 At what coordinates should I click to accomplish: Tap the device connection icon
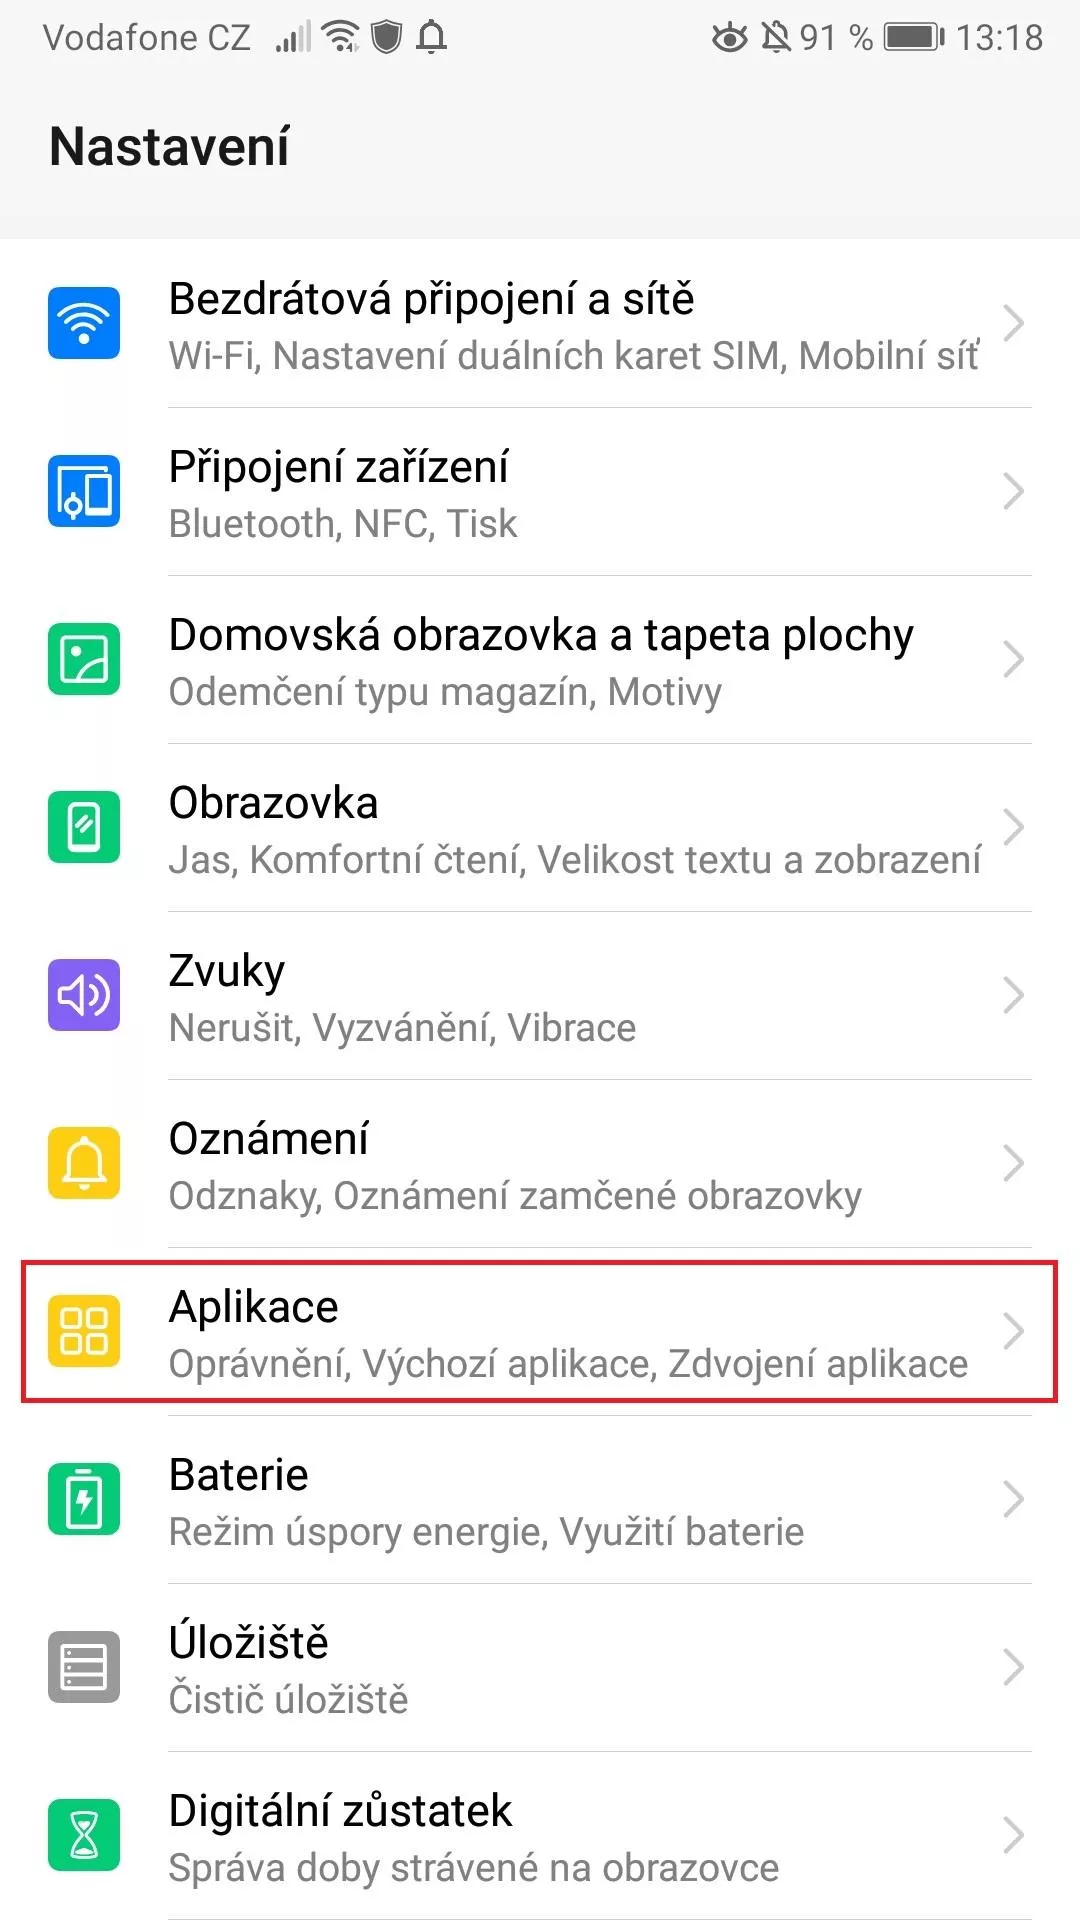point(84,491)
